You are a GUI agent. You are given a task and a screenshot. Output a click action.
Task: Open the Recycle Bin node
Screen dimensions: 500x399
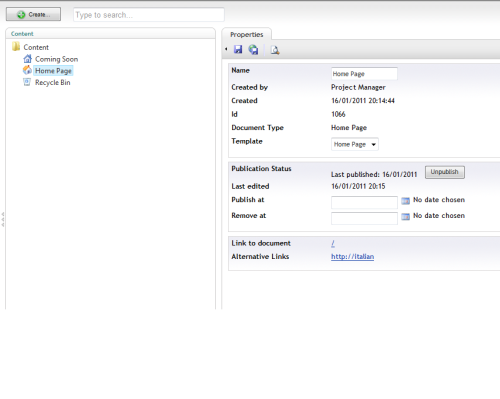[53, 82]
